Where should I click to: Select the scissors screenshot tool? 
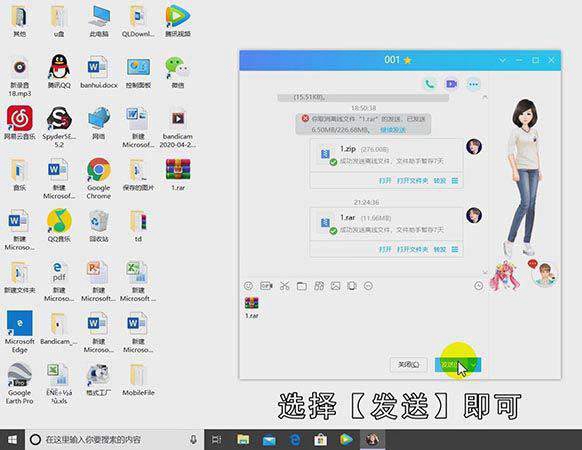point(285,286)
